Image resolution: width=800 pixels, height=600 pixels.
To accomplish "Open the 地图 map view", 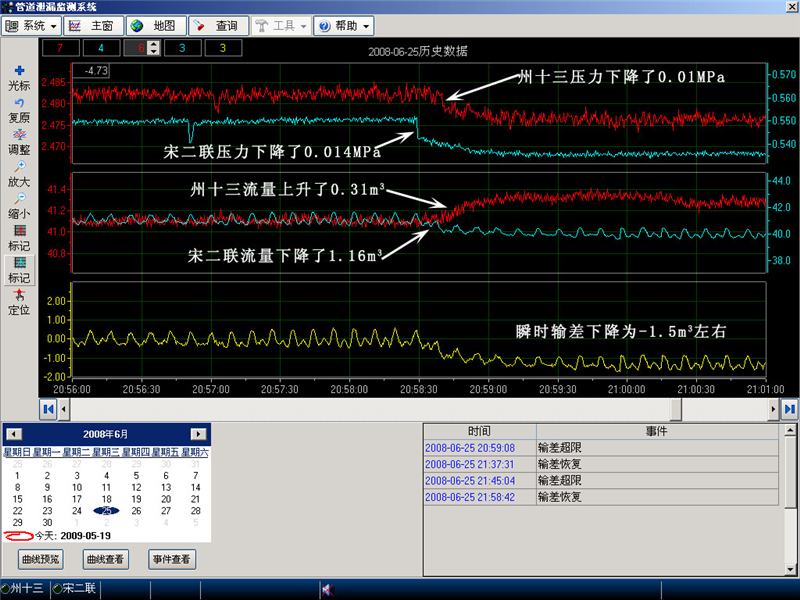I will pyautogui.click(x=156, y=25).
